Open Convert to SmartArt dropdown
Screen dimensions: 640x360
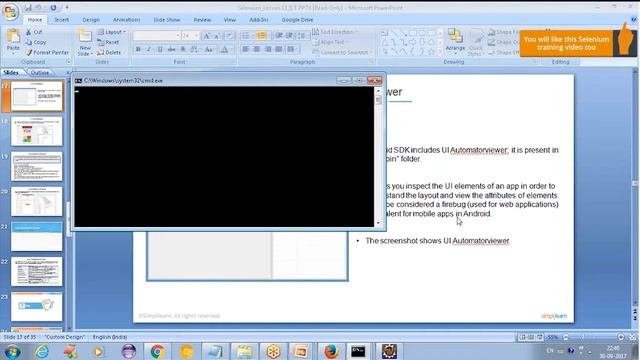[342, 52]
